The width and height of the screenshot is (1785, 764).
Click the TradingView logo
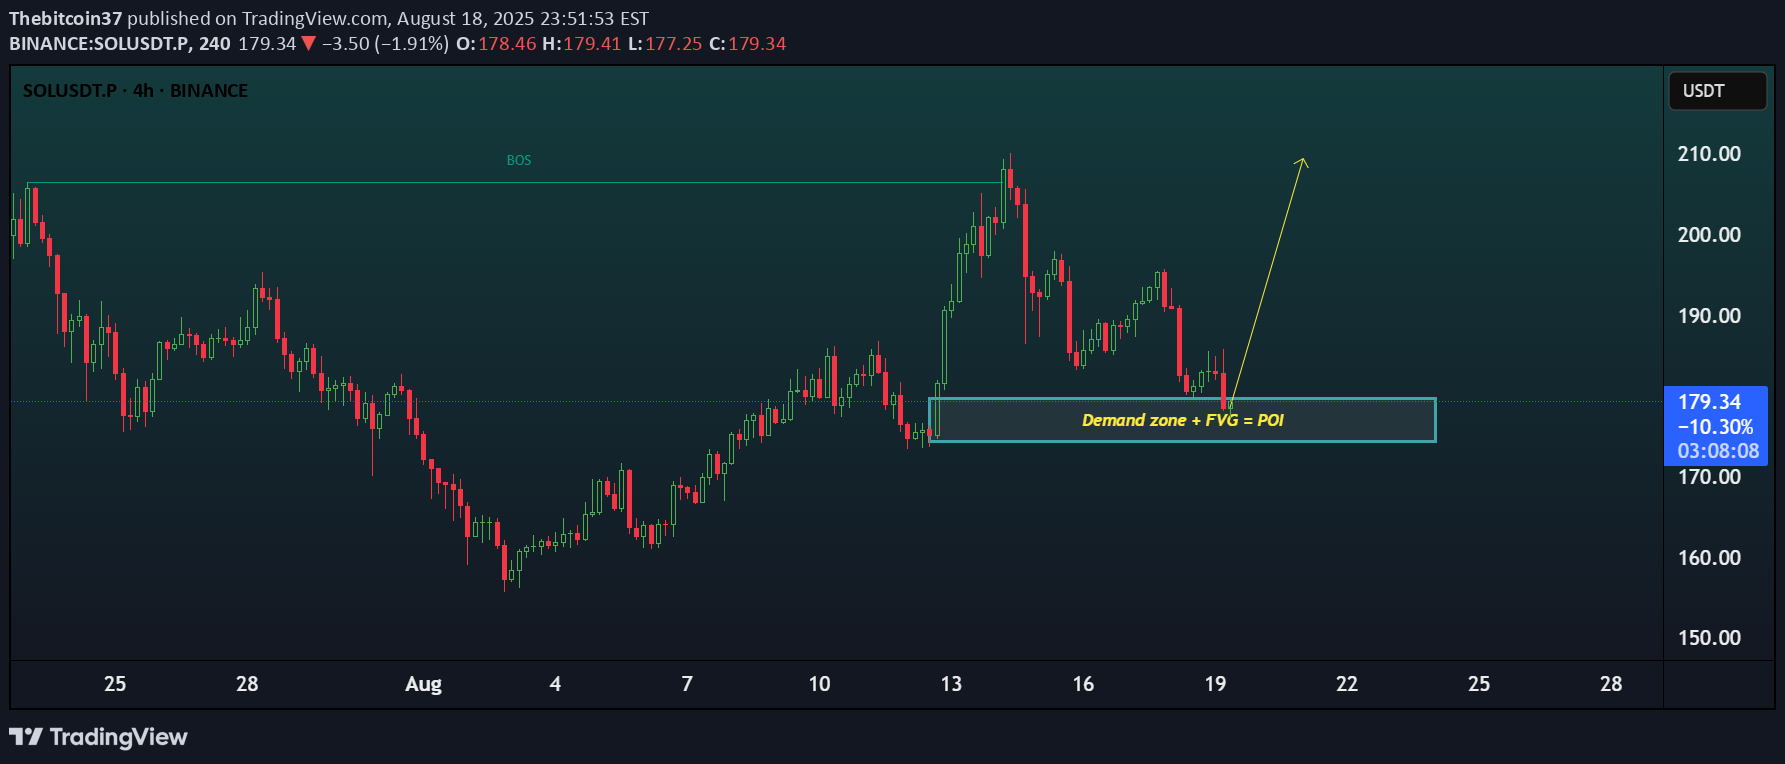point(98,737)
